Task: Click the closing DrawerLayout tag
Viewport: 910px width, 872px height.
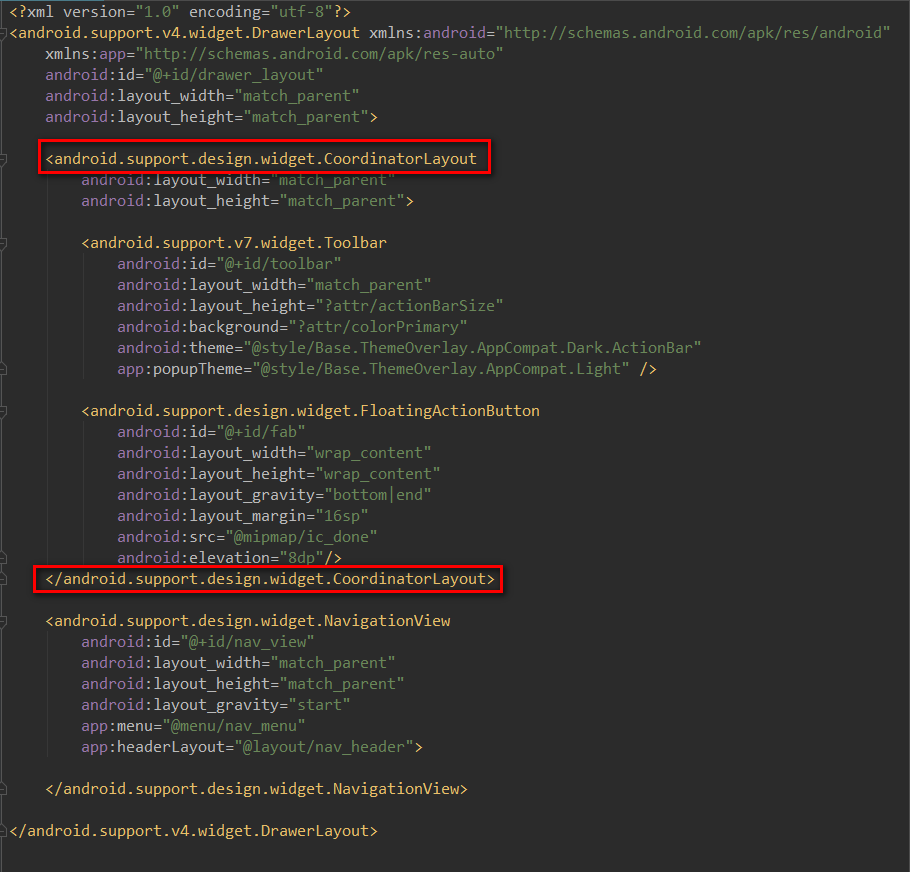Action: click(x=193, y=831)
